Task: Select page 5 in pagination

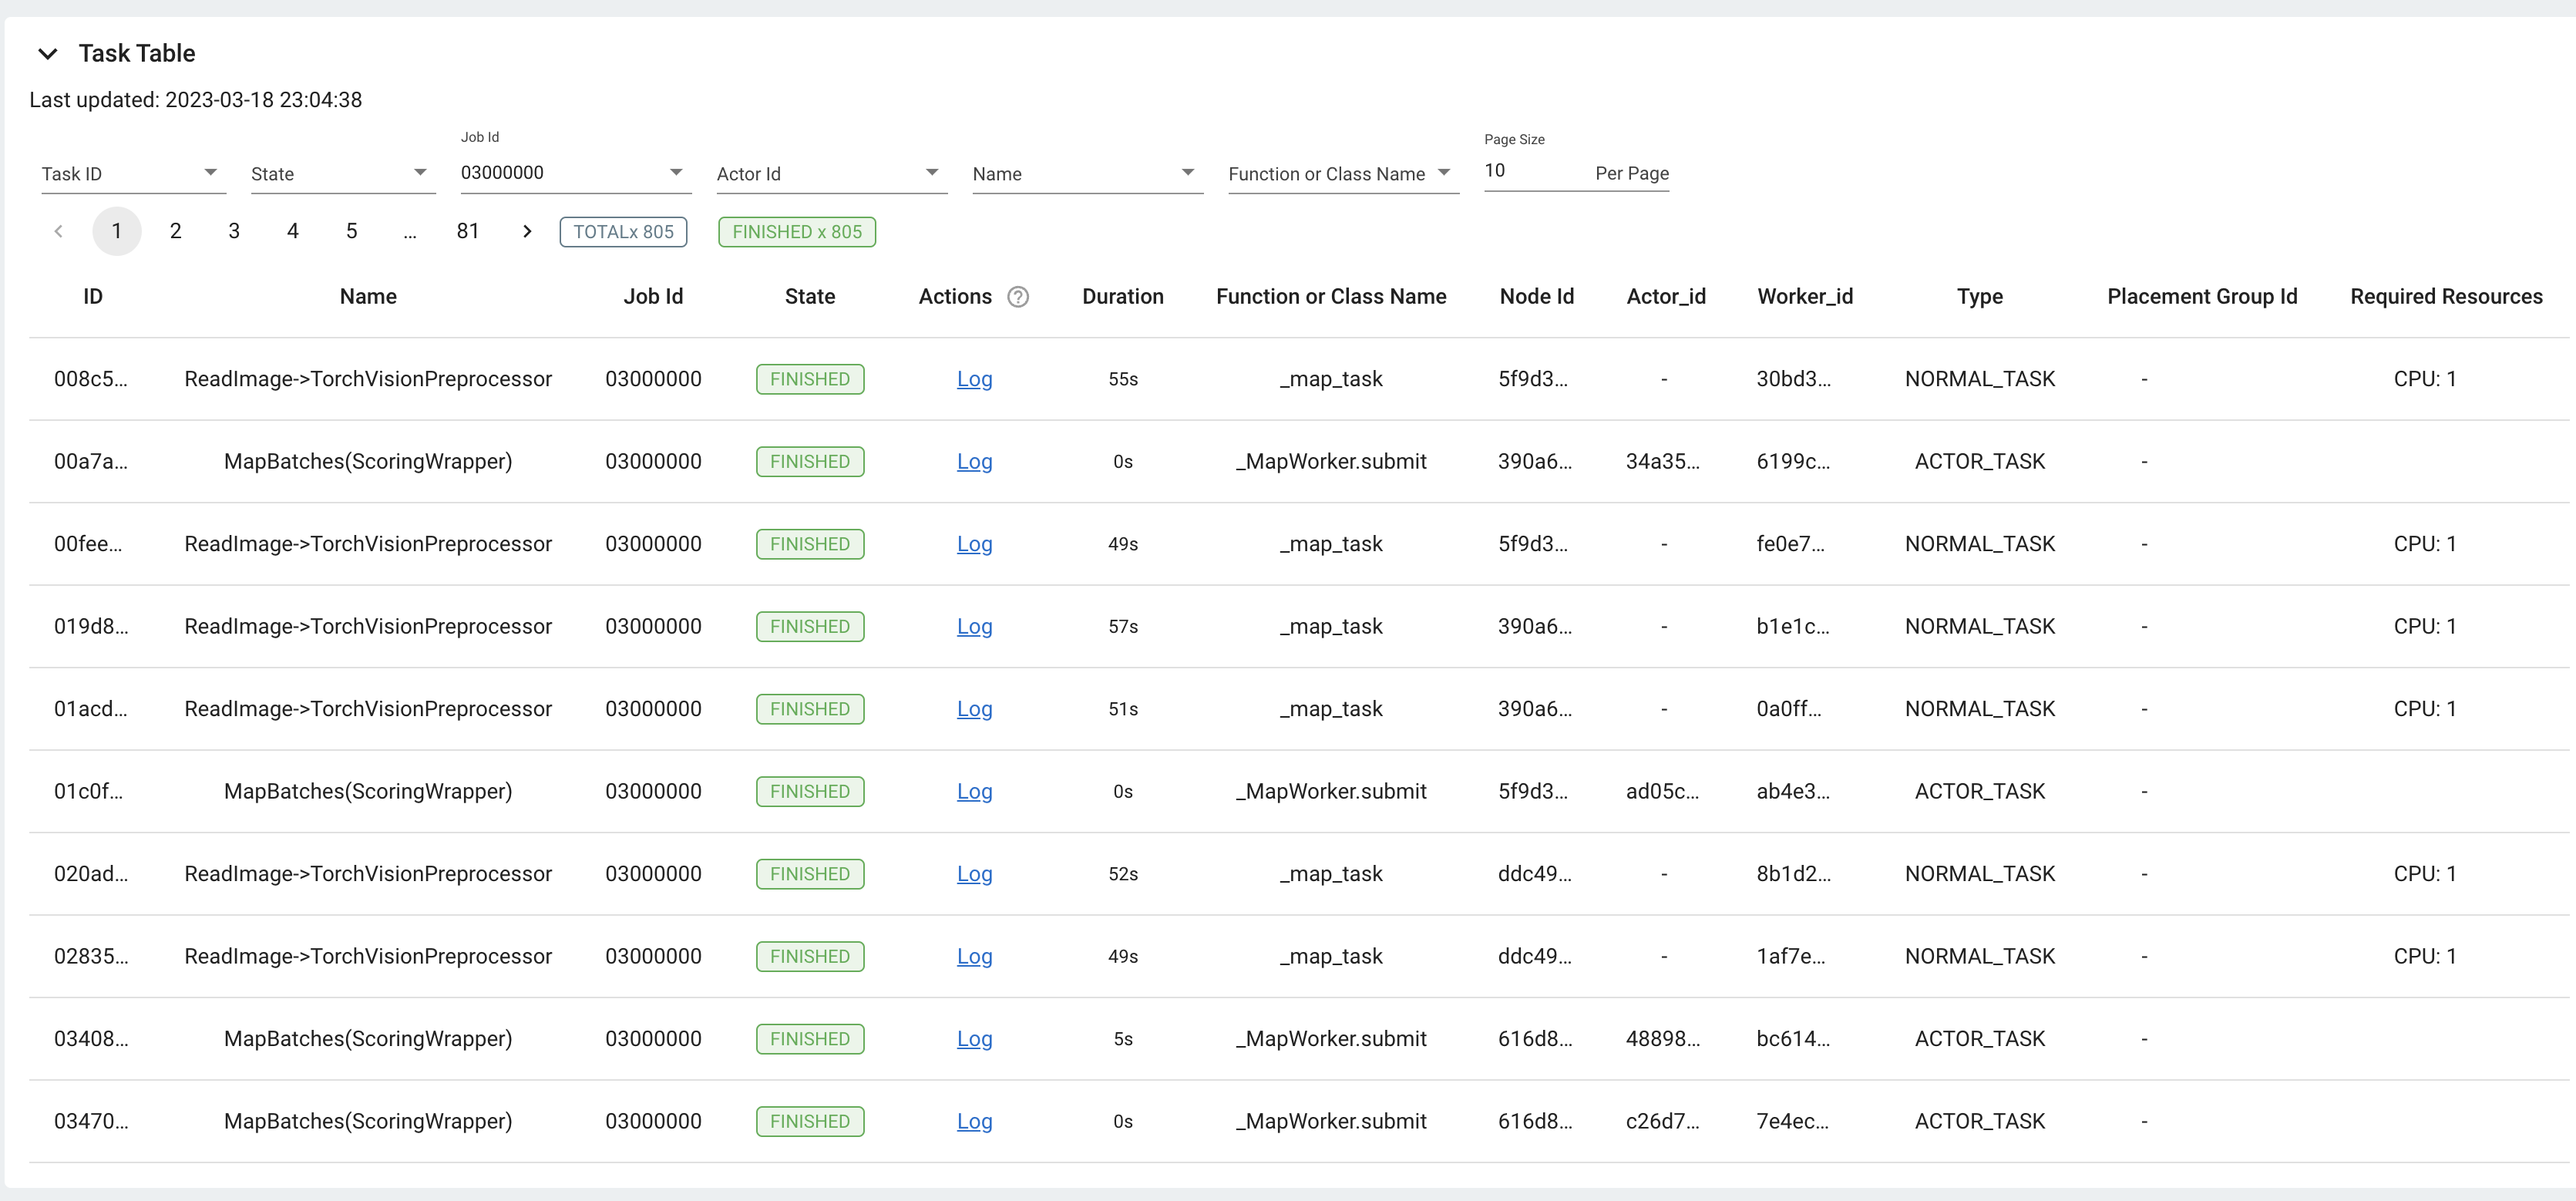Action: click(351, 232)
